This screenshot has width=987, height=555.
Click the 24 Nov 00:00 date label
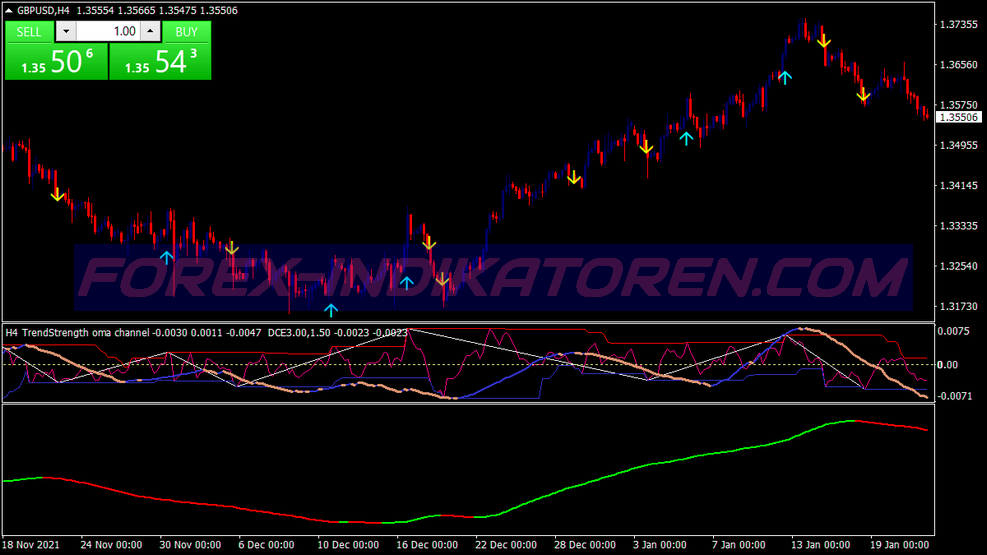click(111, 545)
